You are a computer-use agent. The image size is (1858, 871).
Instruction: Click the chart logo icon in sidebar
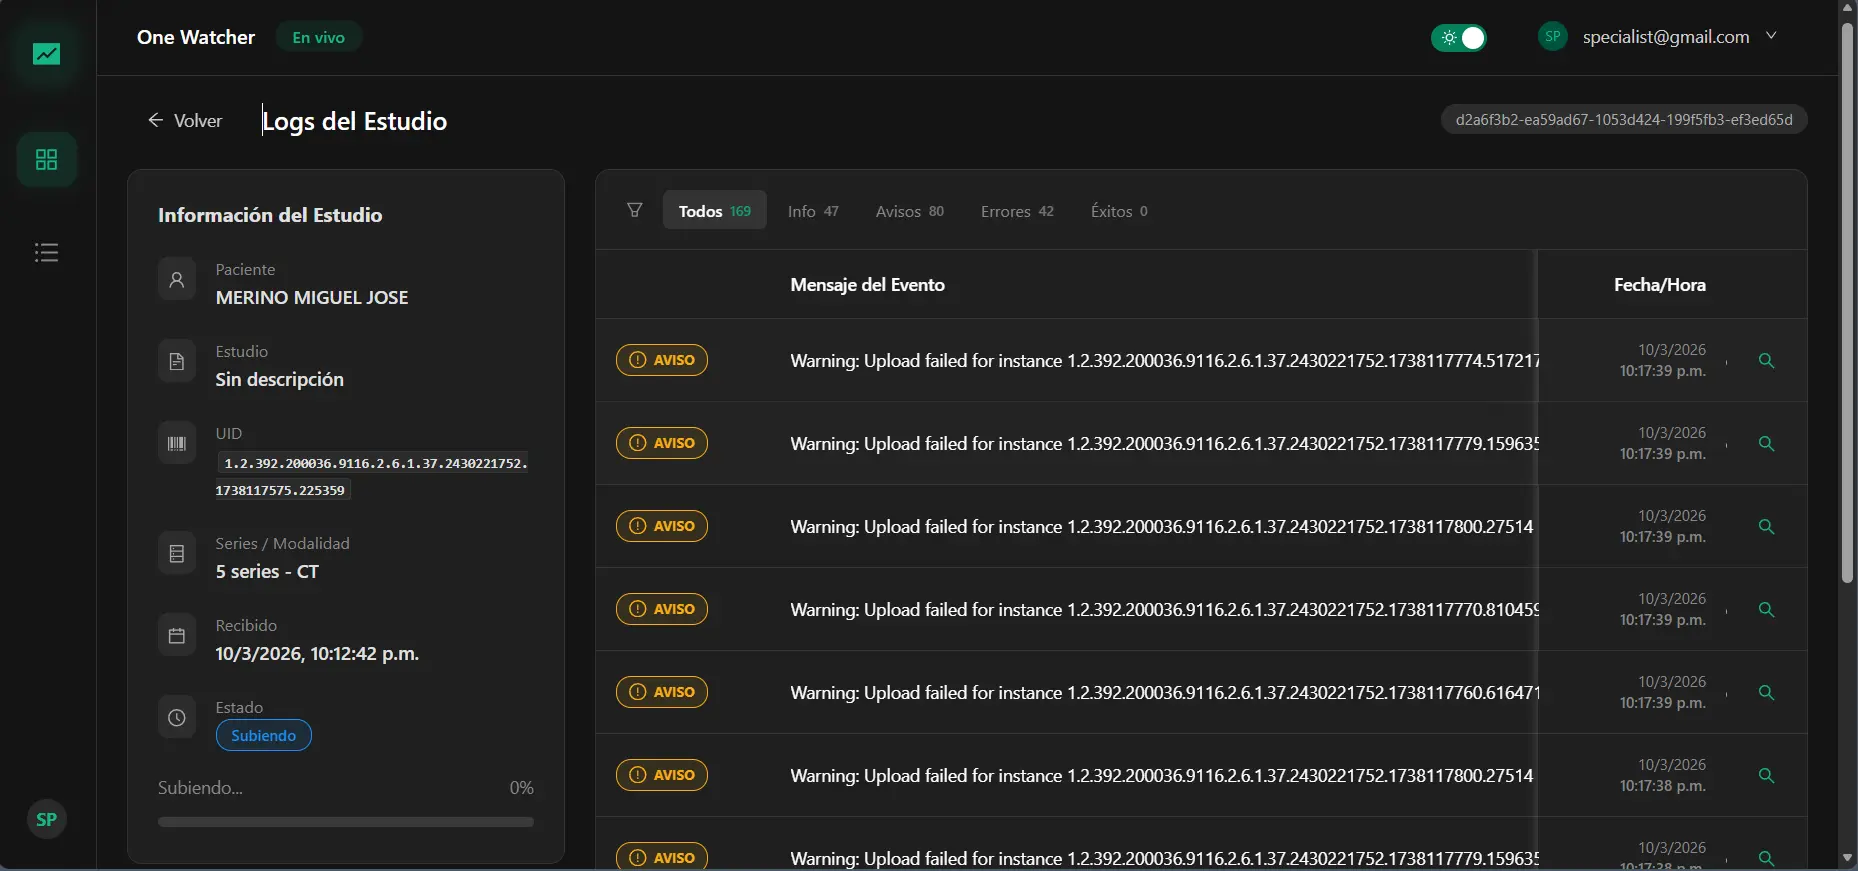(x=46, y=54)
